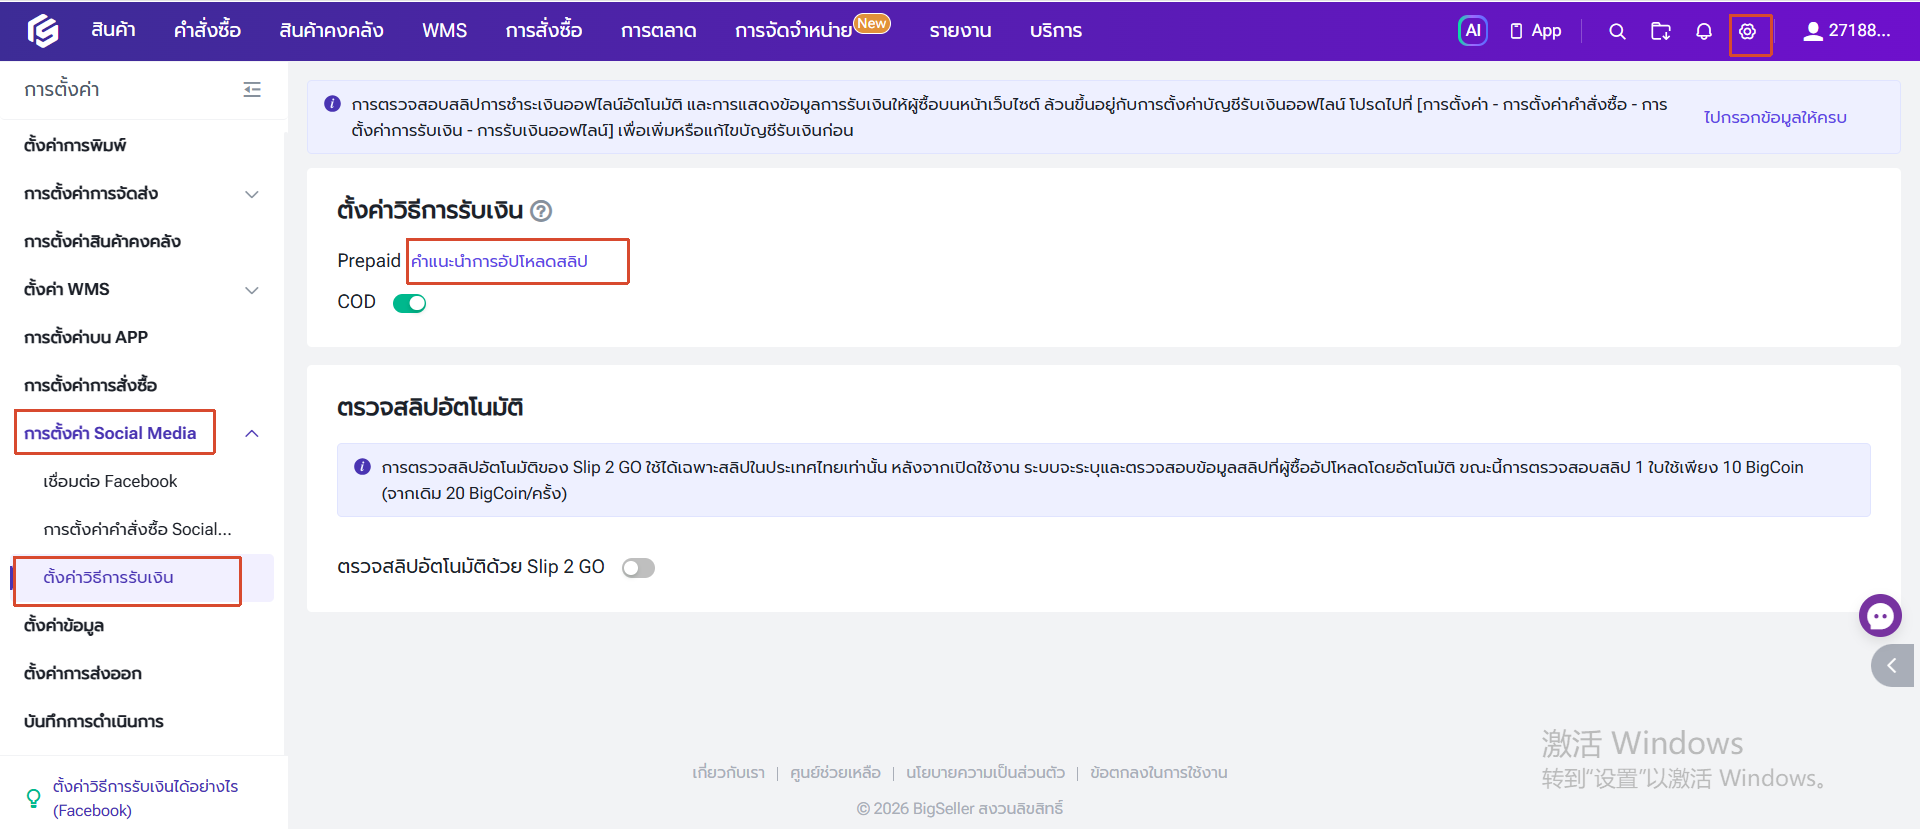The height and width of the screenshot is (829, 1920).
Task: Click ไปกรอกข้อมูลให้ครบ link
Action: pos(1775,118)
